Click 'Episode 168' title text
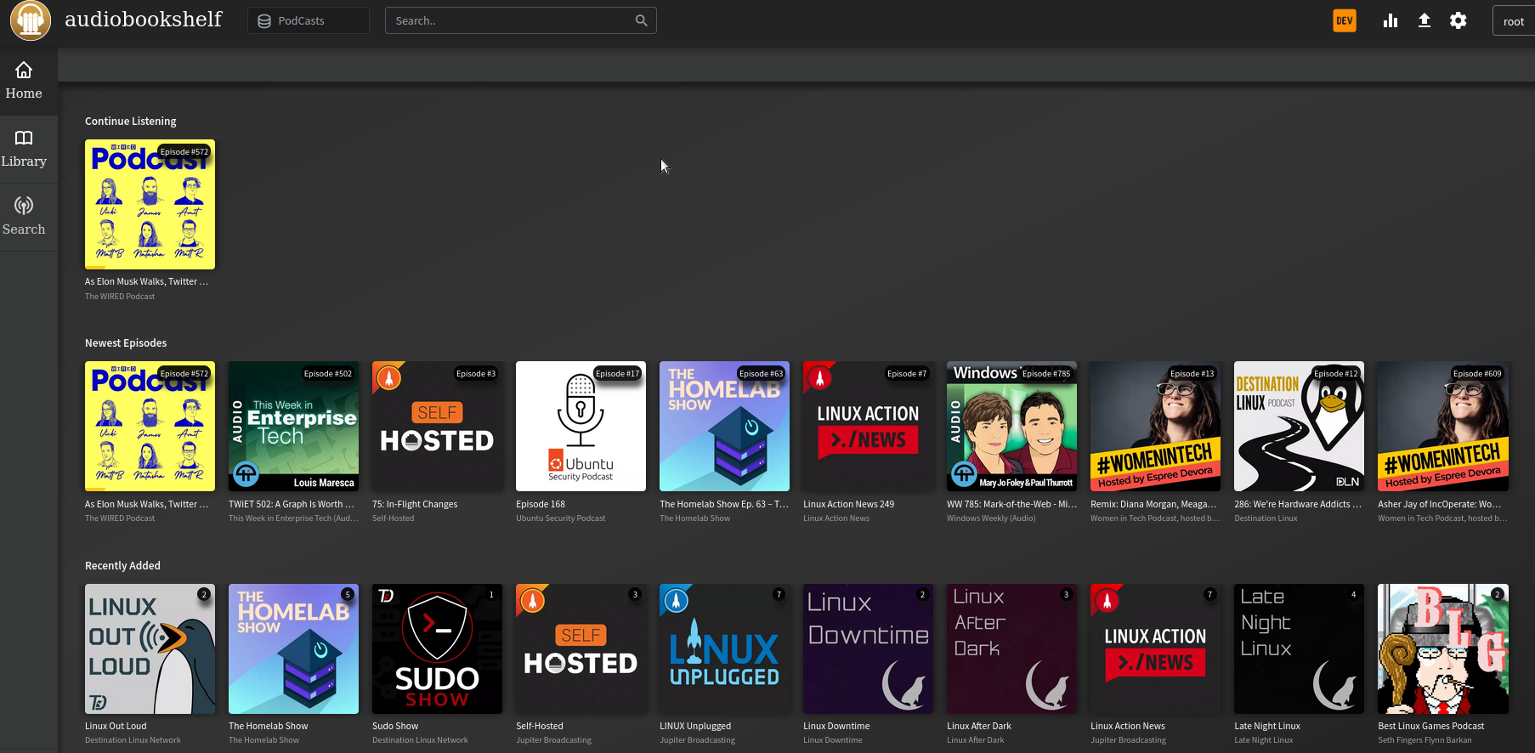This screenshot has width=1535, height=753. tap(541, 504)
